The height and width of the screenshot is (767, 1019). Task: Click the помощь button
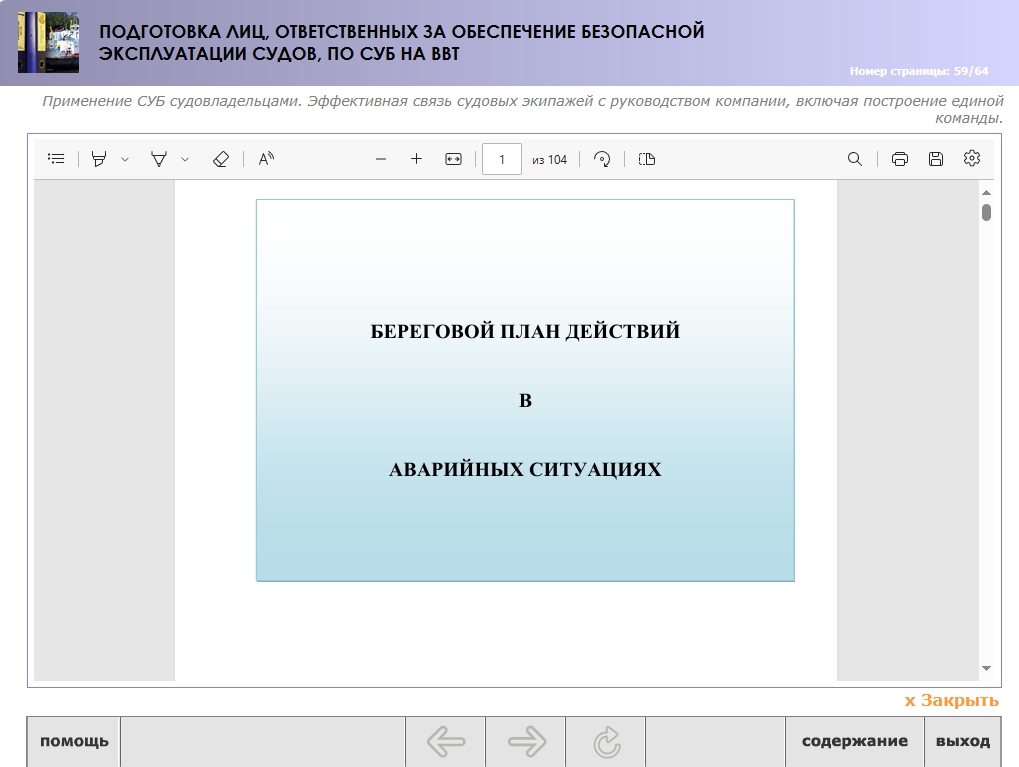coord(74,741)
